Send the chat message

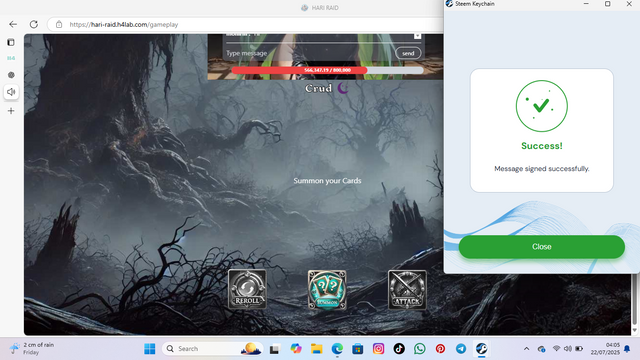408,53
